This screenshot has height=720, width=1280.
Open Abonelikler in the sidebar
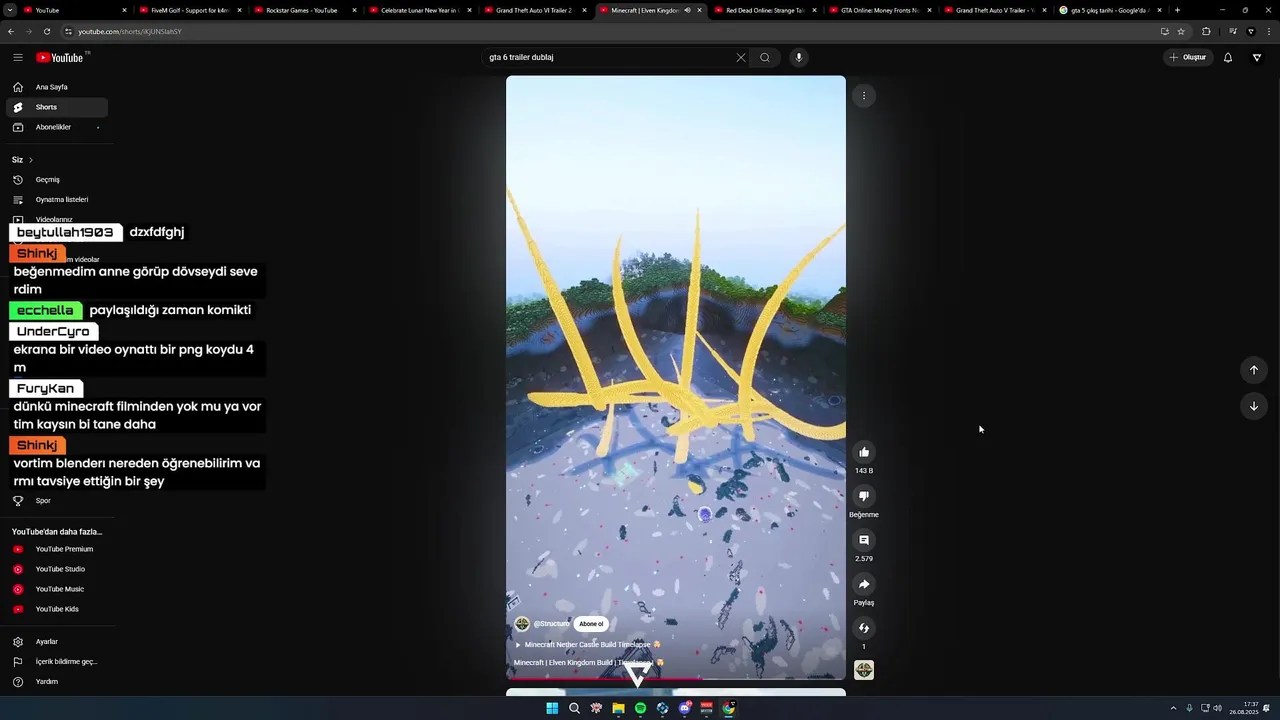pyautogui.click(x=57, y=127)
